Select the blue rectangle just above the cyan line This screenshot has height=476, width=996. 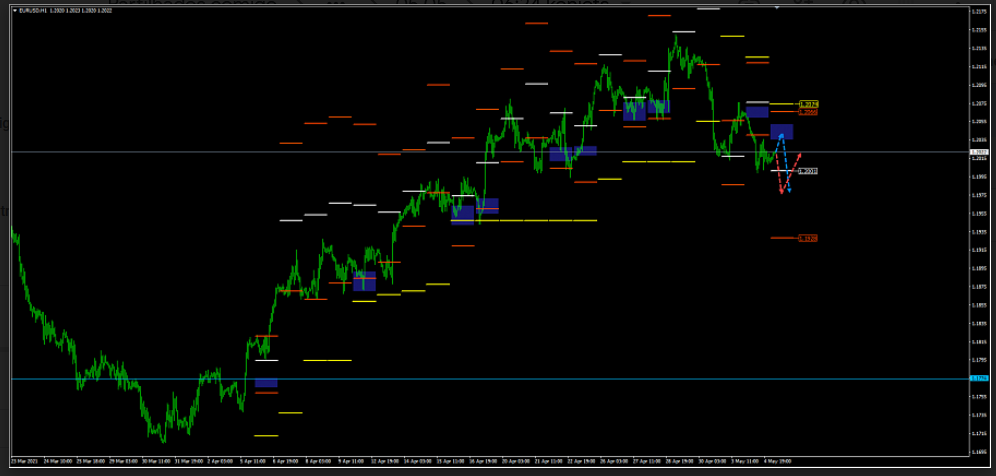coord(266,383)
